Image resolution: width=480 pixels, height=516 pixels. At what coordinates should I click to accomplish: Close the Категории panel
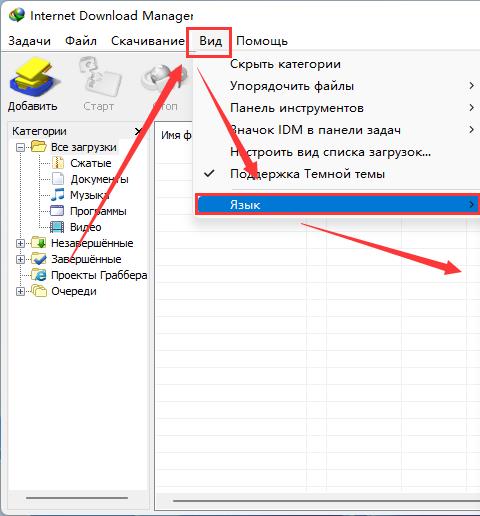139,132
